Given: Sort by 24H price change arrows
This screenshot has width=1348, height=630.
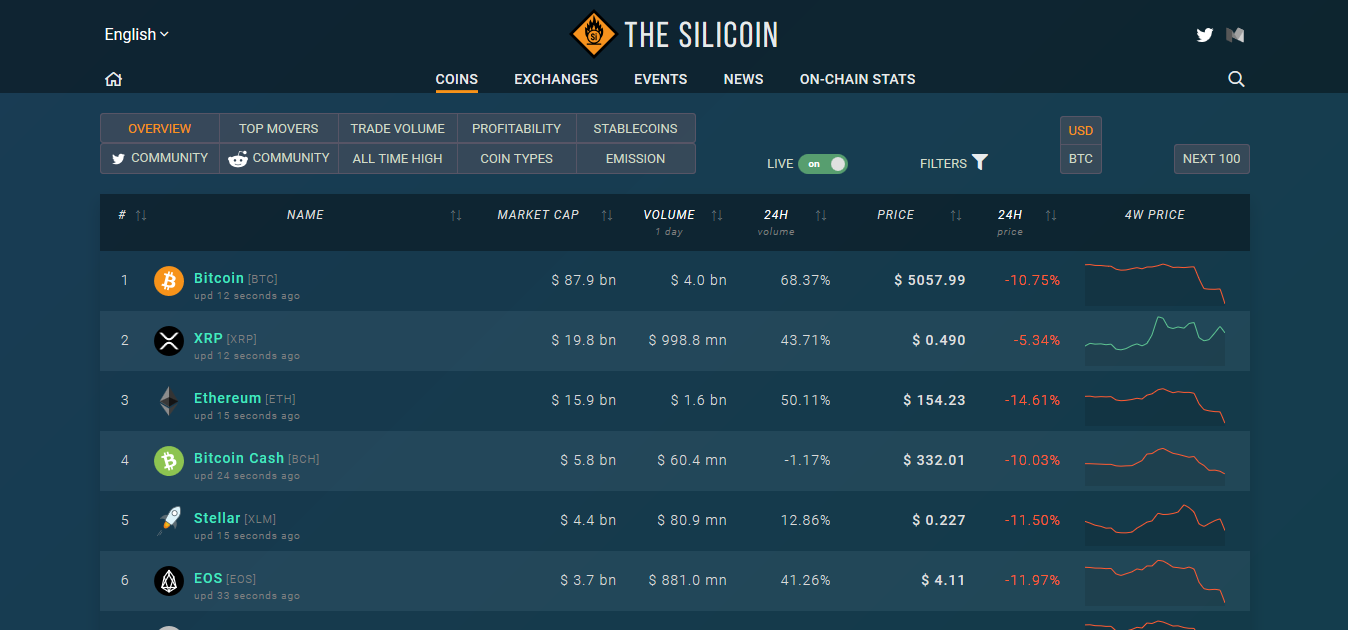Looking at the screenshot, I should [x=1051, y=215].
